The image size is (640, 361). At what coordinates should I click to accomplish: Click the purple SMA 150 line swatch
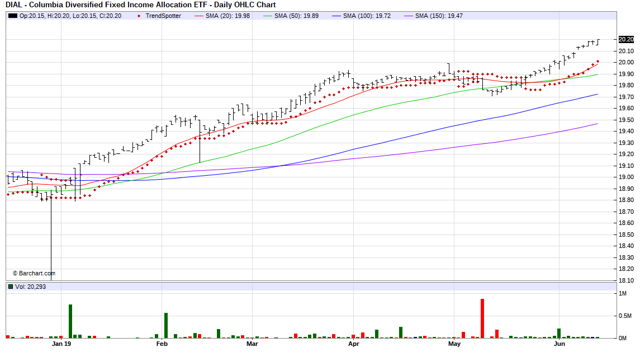409,16
